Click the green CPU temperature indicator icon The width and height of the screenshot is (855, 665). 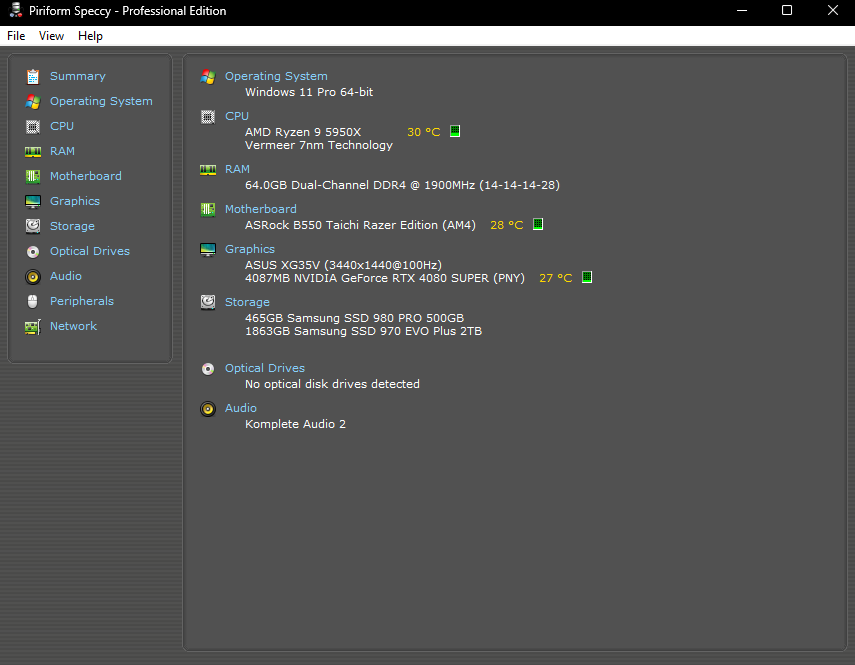[x=455, y=131]
